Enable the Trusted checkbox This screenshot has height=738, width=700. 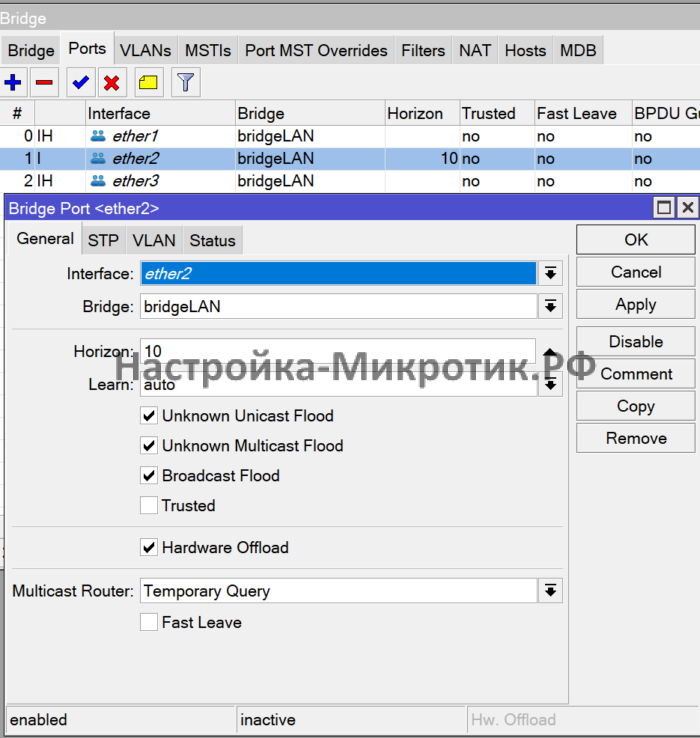[149, 506]
